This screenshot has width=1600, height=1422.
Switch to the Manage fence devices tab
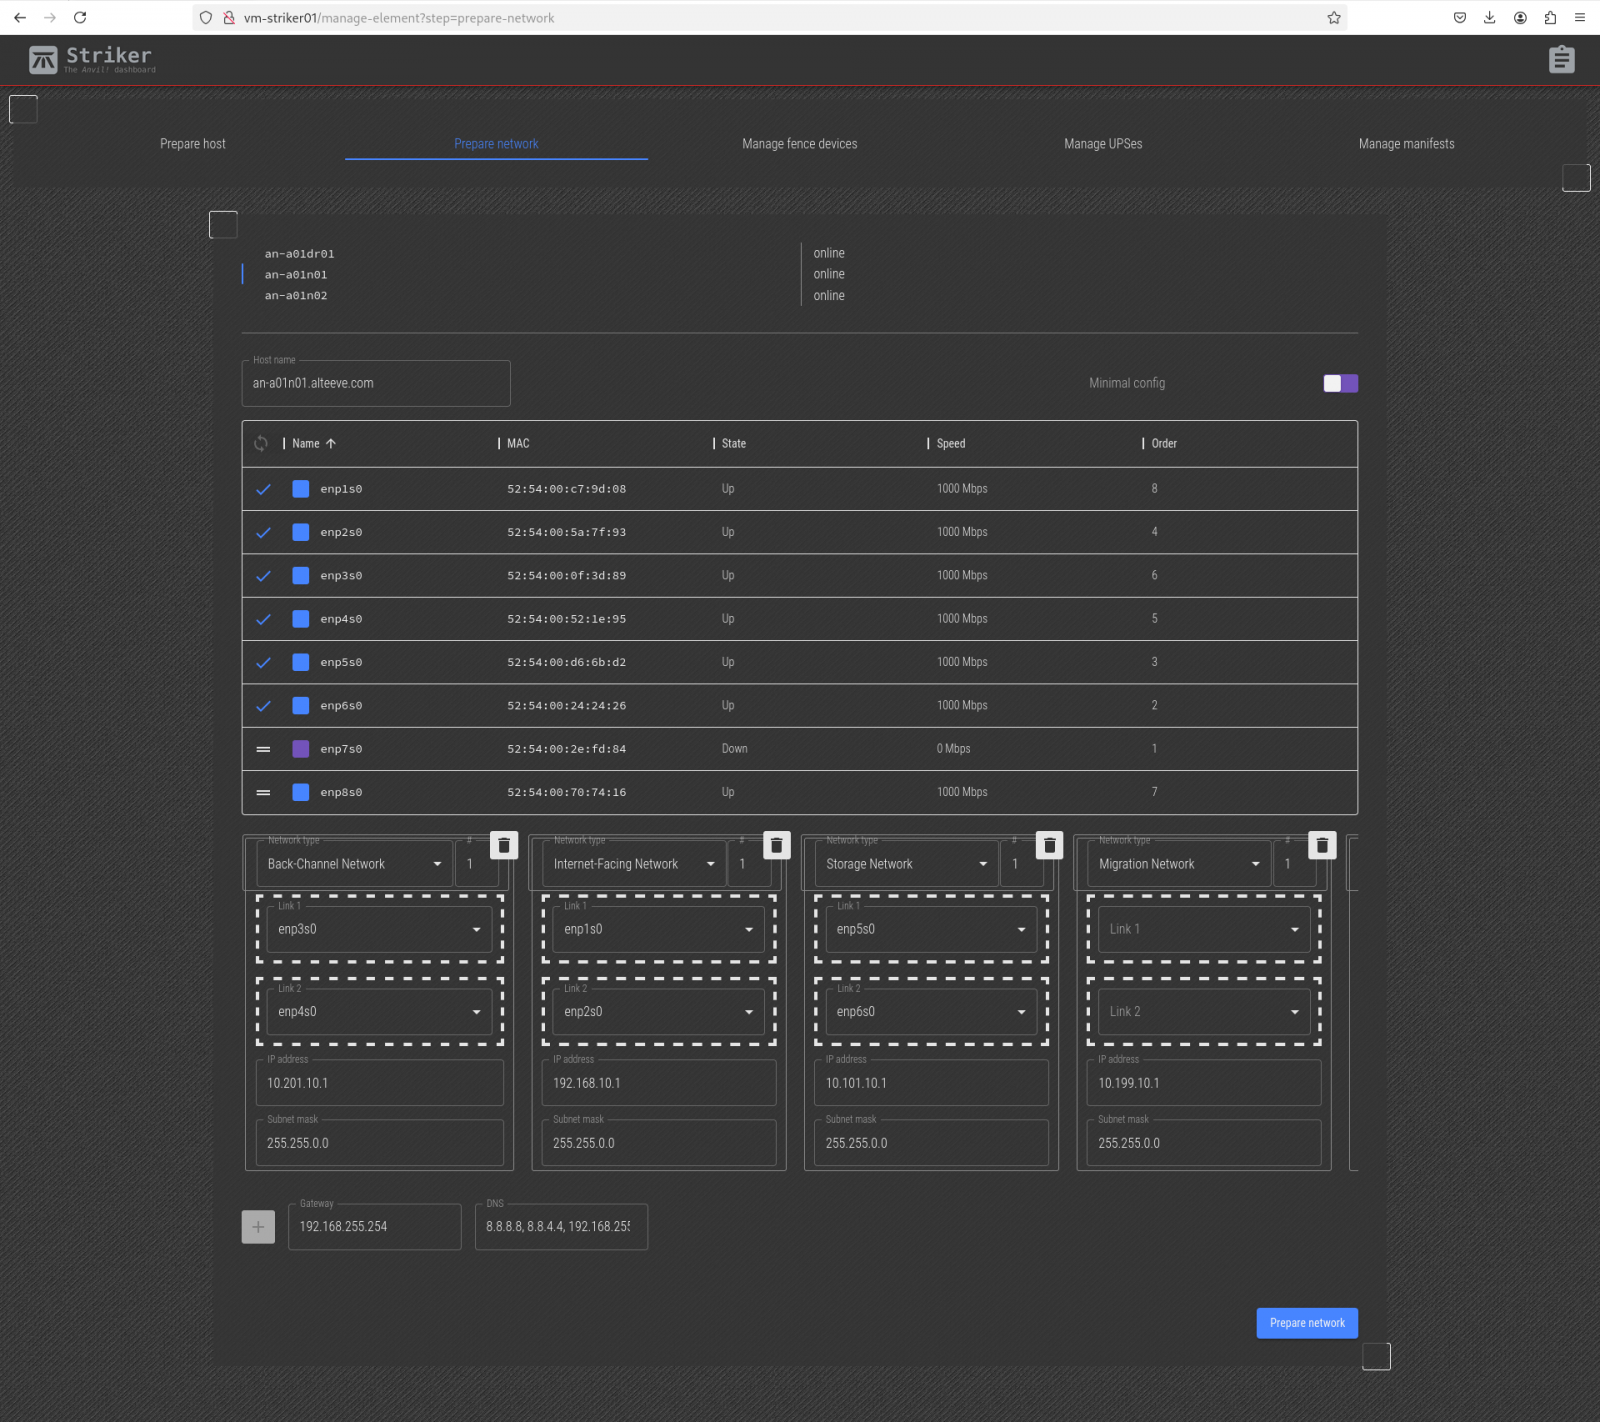coord(799,144)
